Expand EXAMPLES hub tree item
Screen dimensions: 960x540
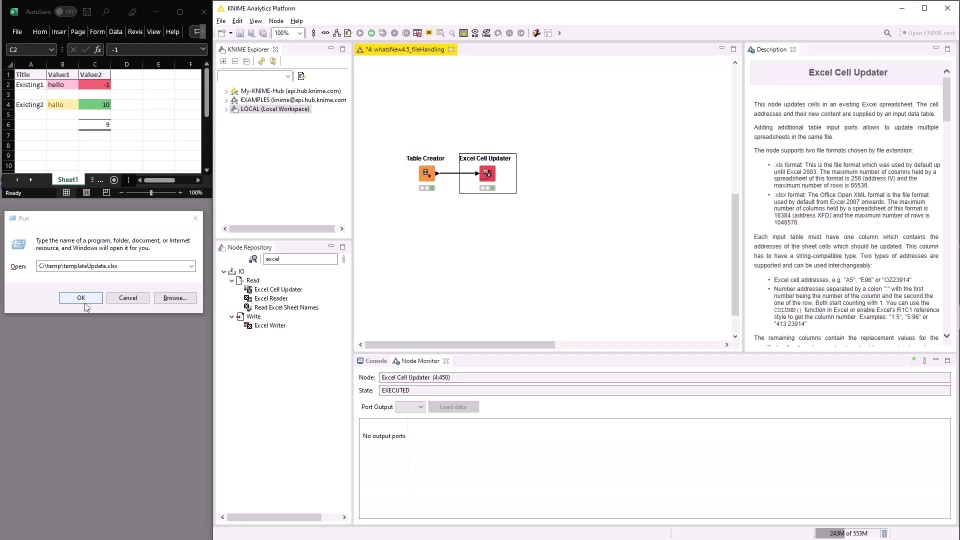[x=226, y=100]
